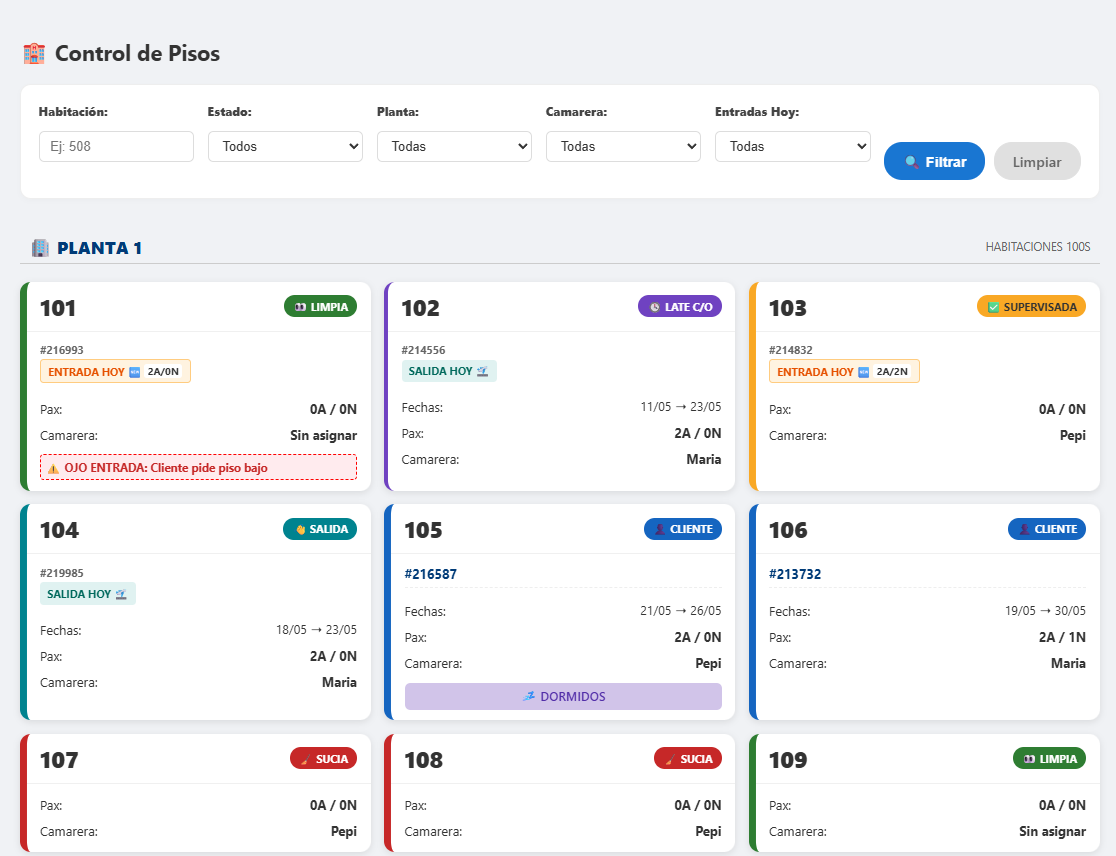Open reservation link #216587 in room 105
This screenshot has width=1116, height=856.
pyautogui.click(x=431, y=574)
